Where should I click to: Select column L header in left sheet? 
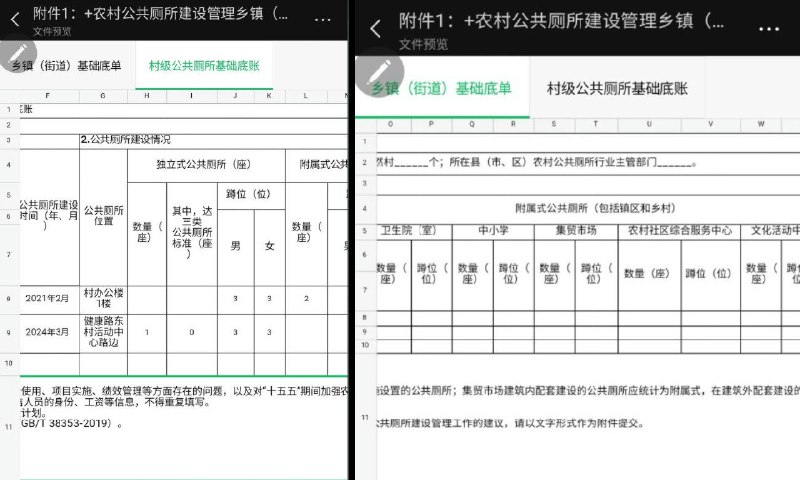tap(306, 96)
